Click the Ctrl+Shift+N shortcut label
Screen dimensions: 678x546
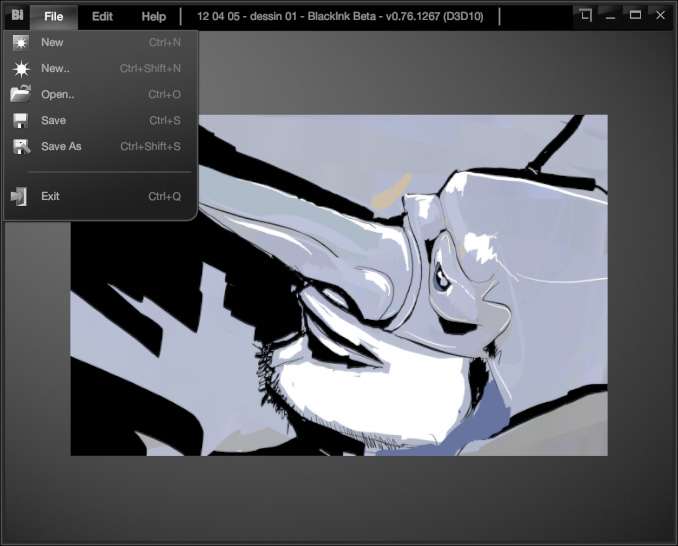pyautogui.click(x=150, y=68)
